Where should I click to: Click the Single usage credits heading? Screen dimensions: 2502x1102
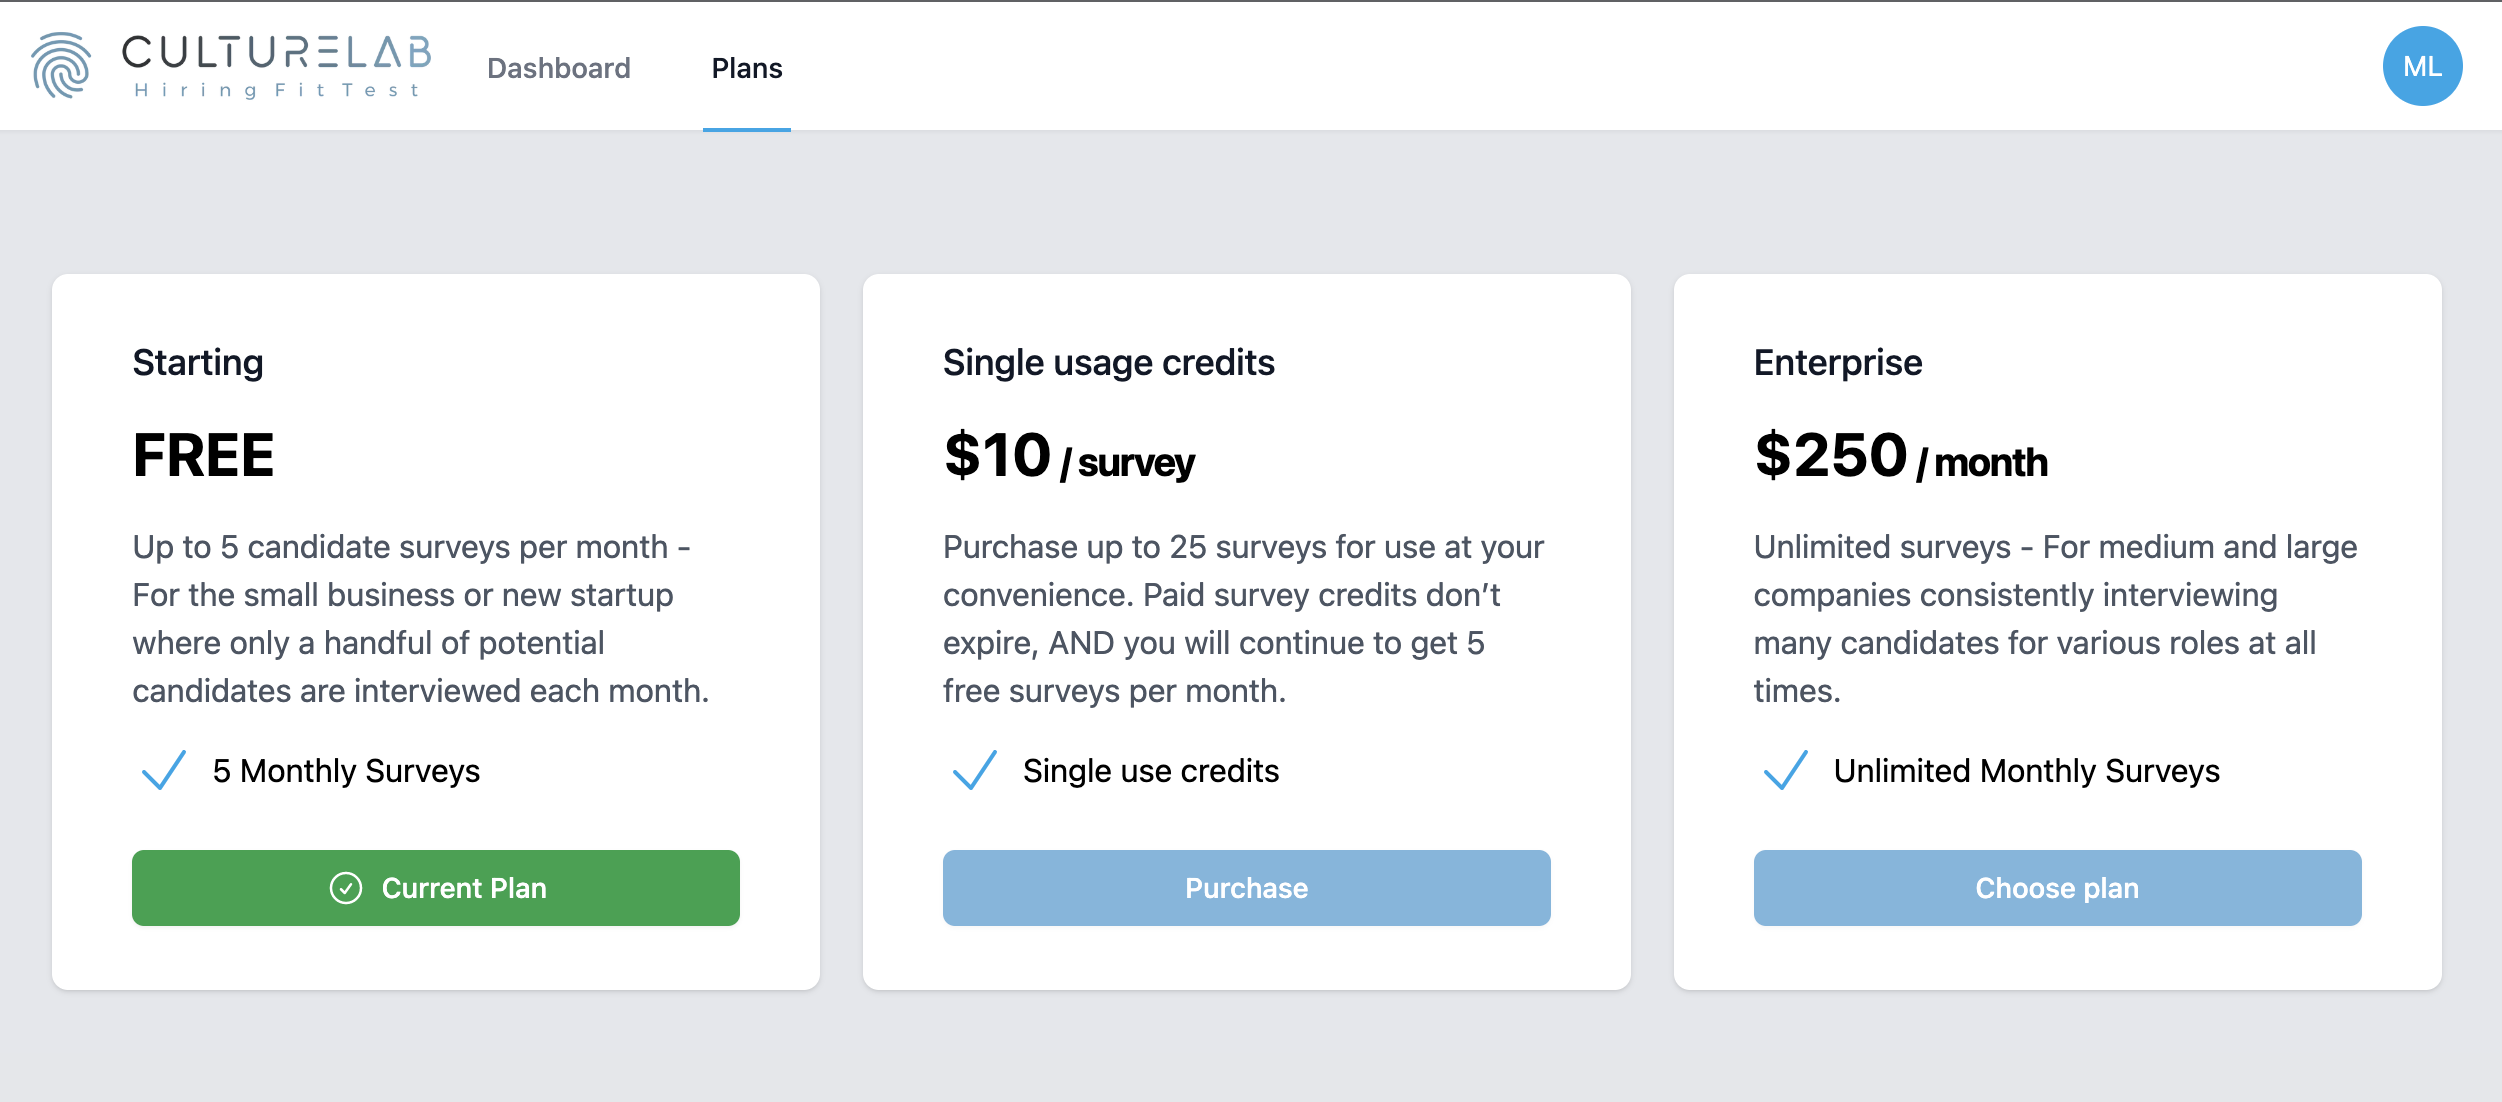pos(1109,363)
